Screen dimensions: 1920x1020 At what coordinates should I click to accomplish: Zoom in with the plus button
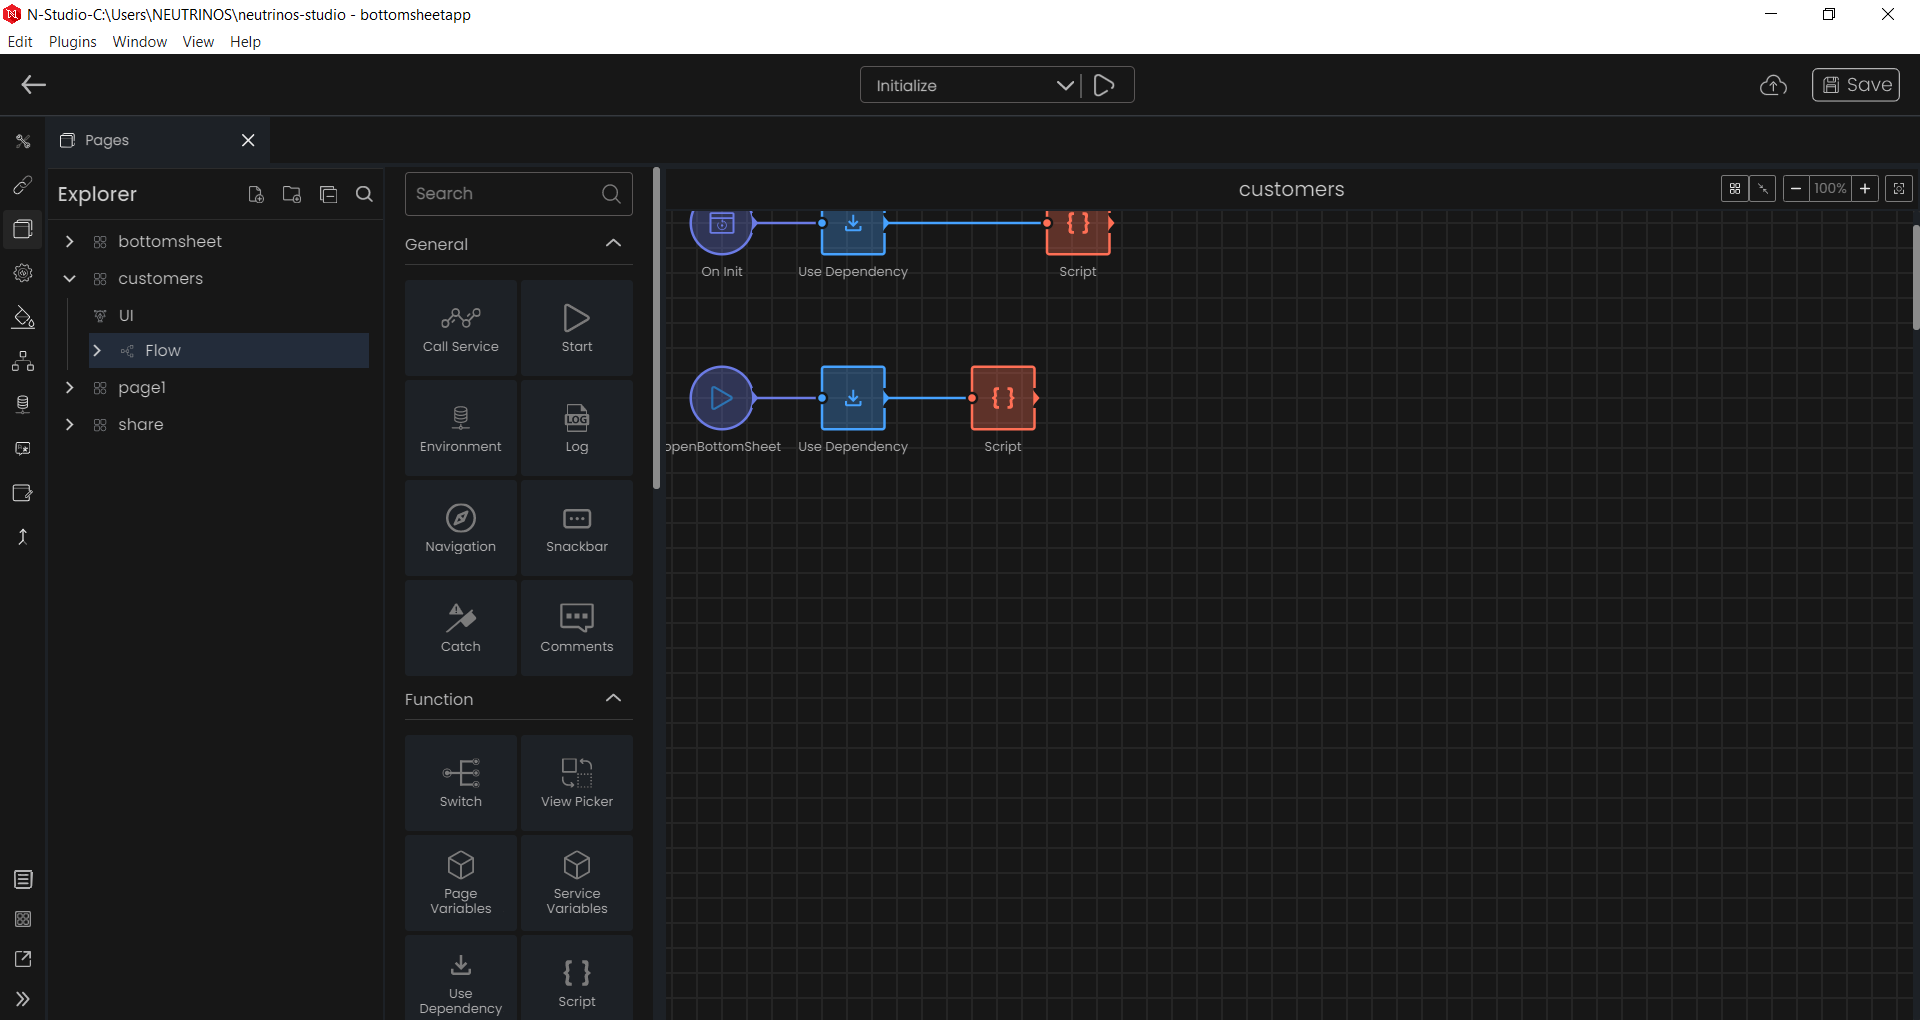[1865, 188]
